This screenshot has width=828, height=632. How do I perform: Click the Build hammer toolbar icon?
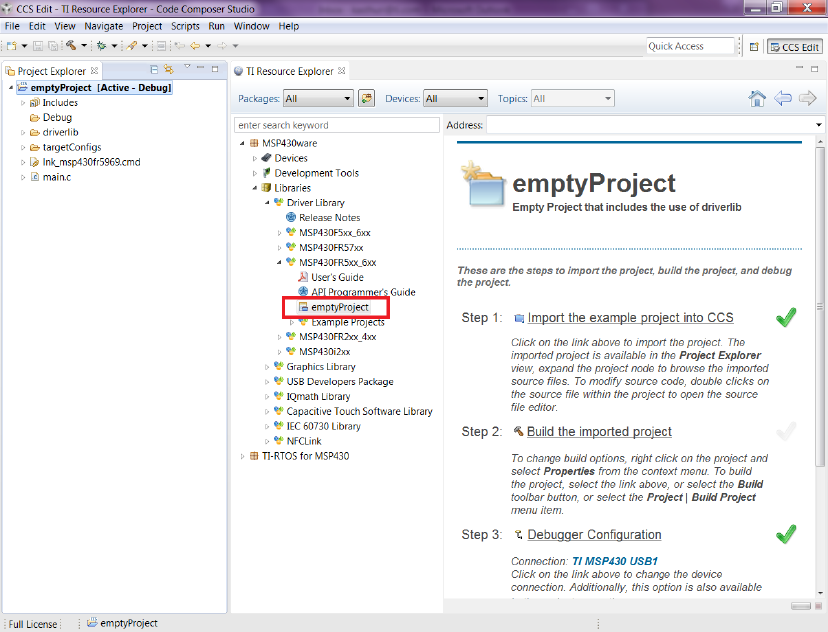pyautogui.click(x=71, y=46)
